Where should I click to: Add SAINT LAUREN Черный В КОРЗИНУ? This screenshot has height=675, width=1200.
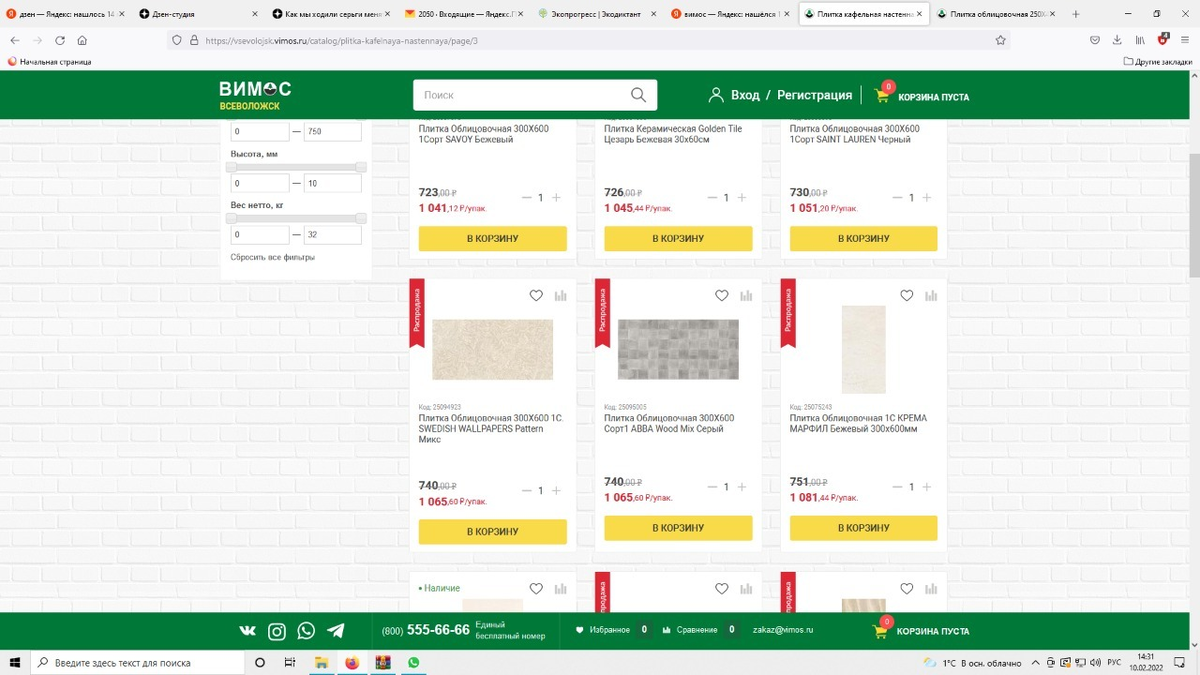pos(863,238)
